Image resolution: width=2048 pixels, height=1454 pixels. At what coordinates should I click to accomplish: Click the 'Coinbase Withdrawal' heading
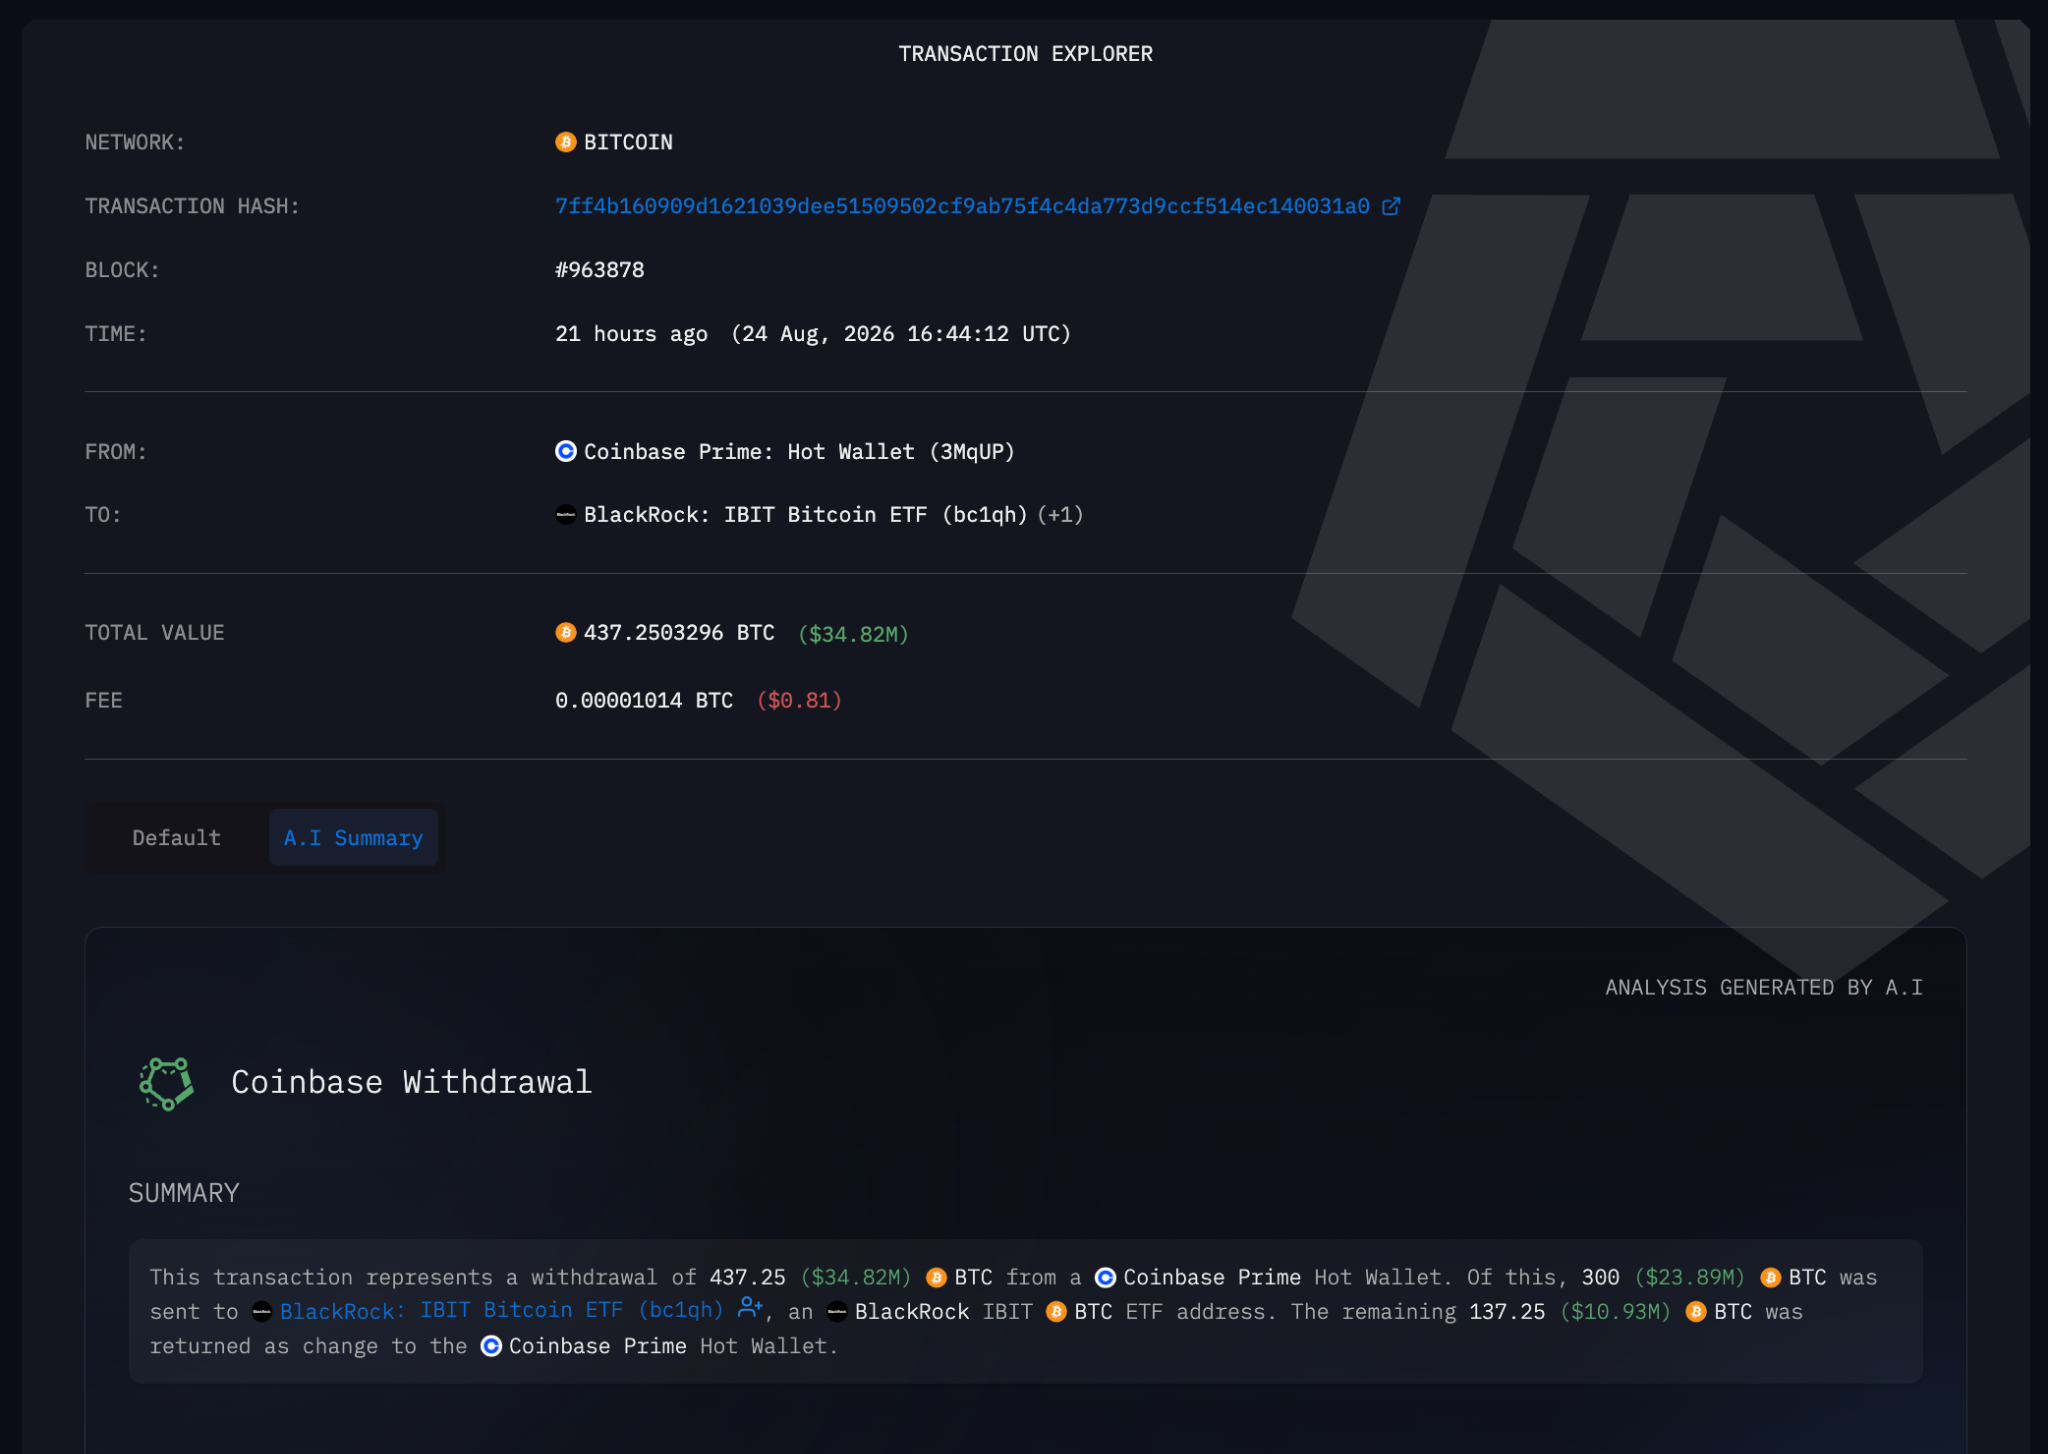click(x=412, y=1082)
